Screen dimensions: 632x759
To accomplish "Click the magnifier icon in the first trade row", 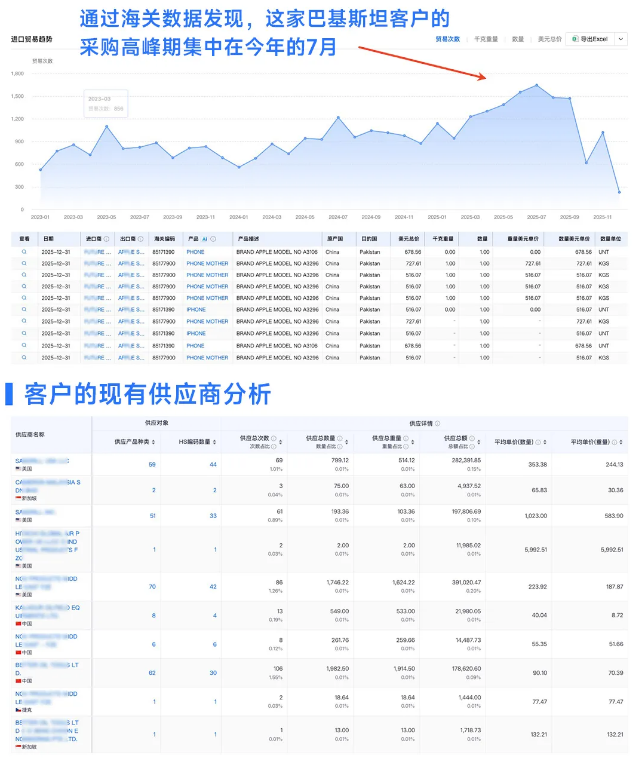I will pos(24,252).
